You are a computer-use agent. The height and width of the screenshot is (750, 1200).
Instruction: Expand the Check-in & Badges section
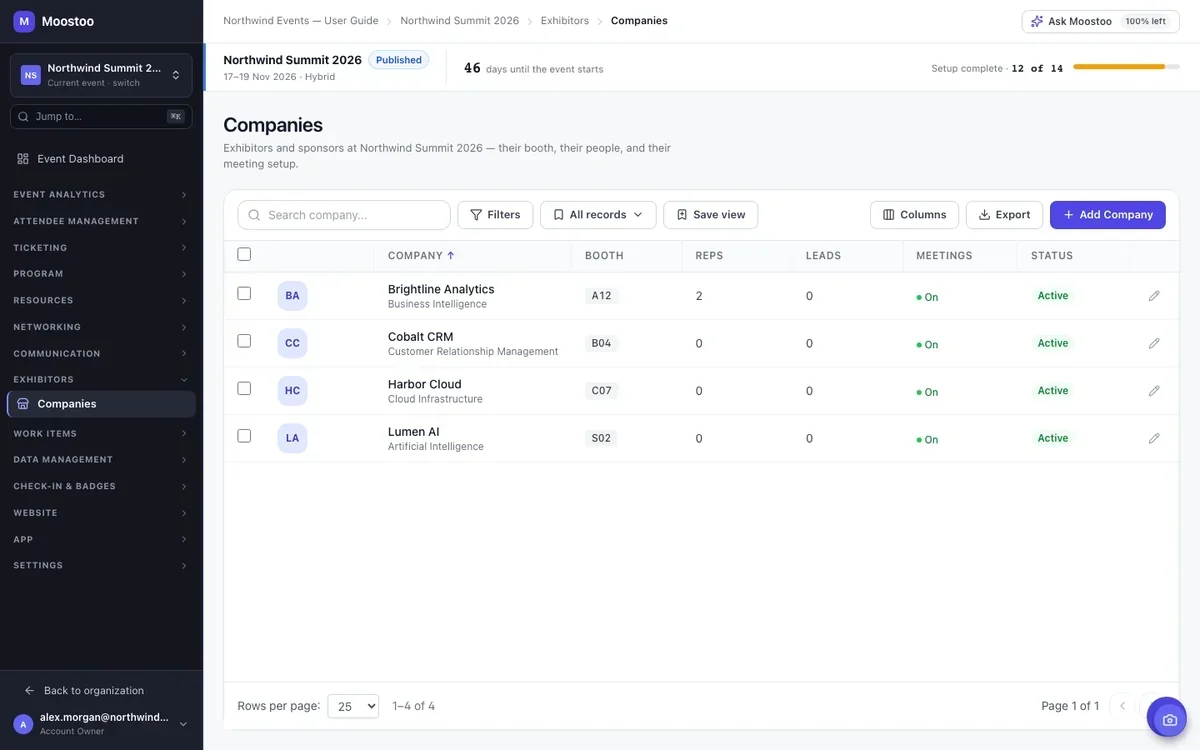tap(101, 486)
